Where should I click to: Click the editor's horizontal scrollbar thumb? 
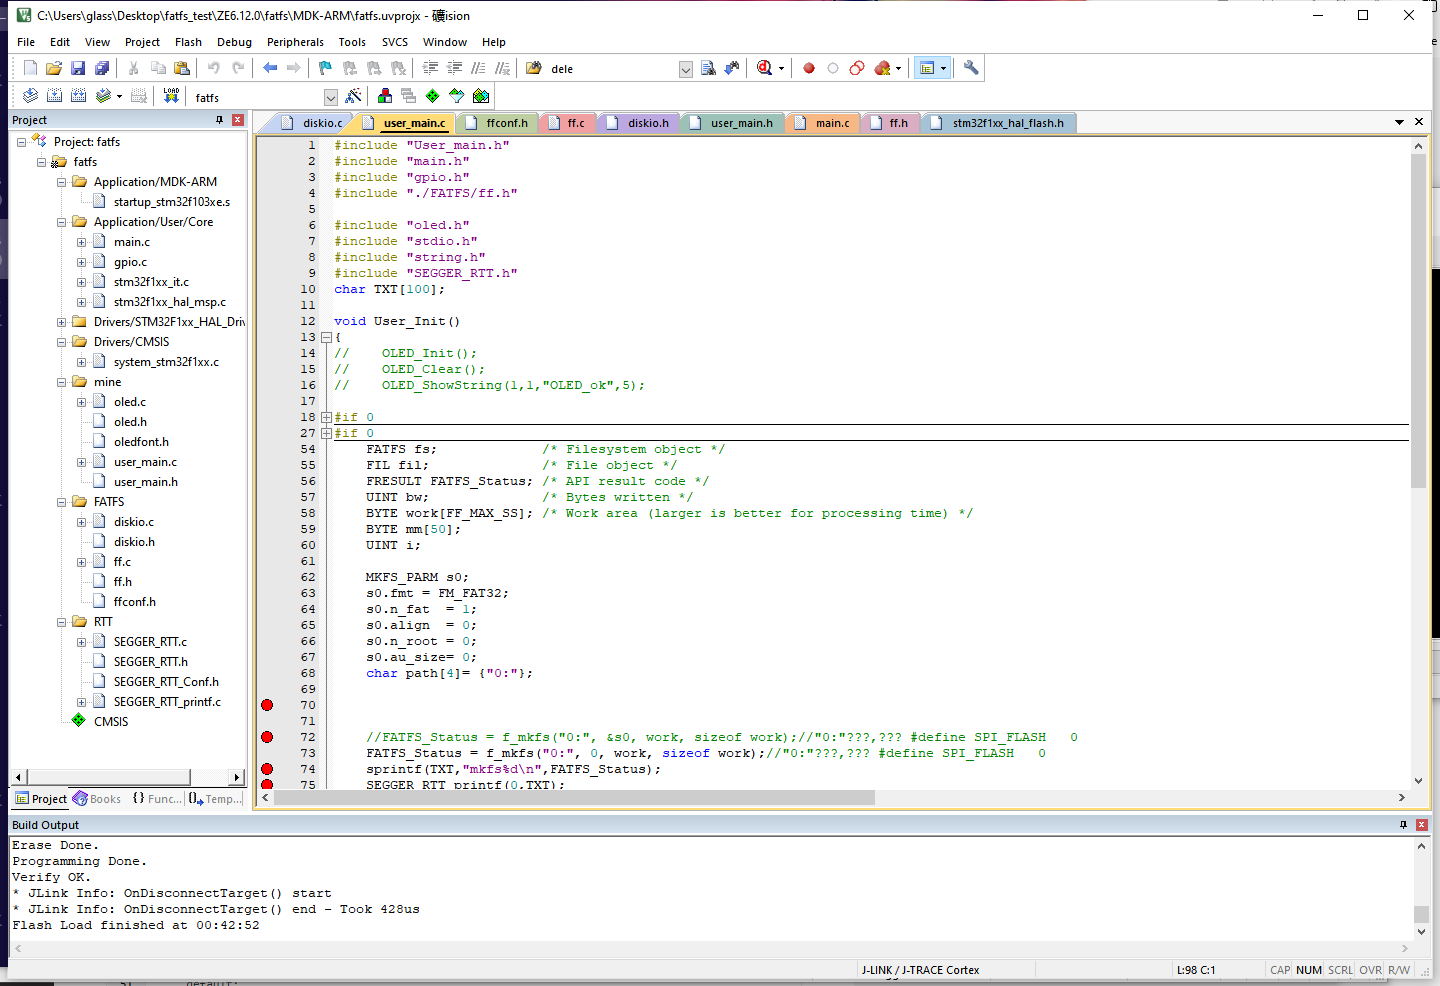coord(574,798)
